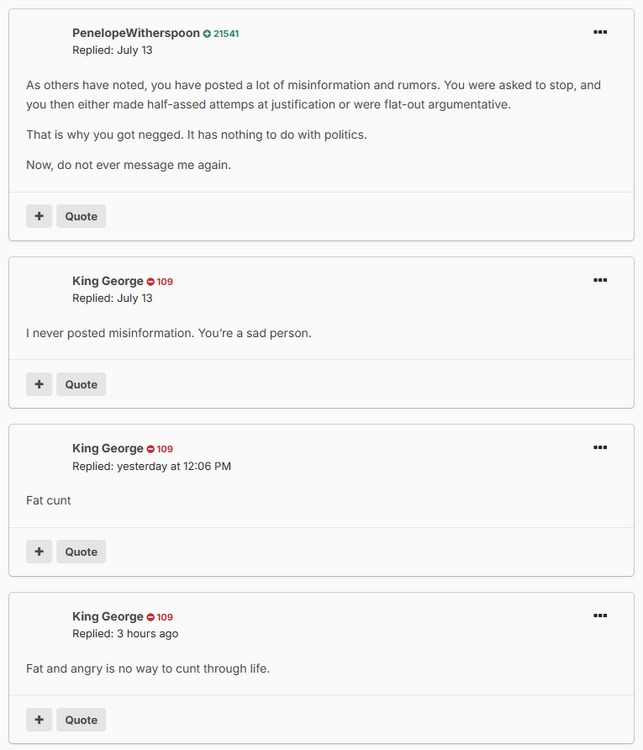
Task: Click the "Replied: yesterday at 12:06 PM" timestamp
Action: [151, 466]
